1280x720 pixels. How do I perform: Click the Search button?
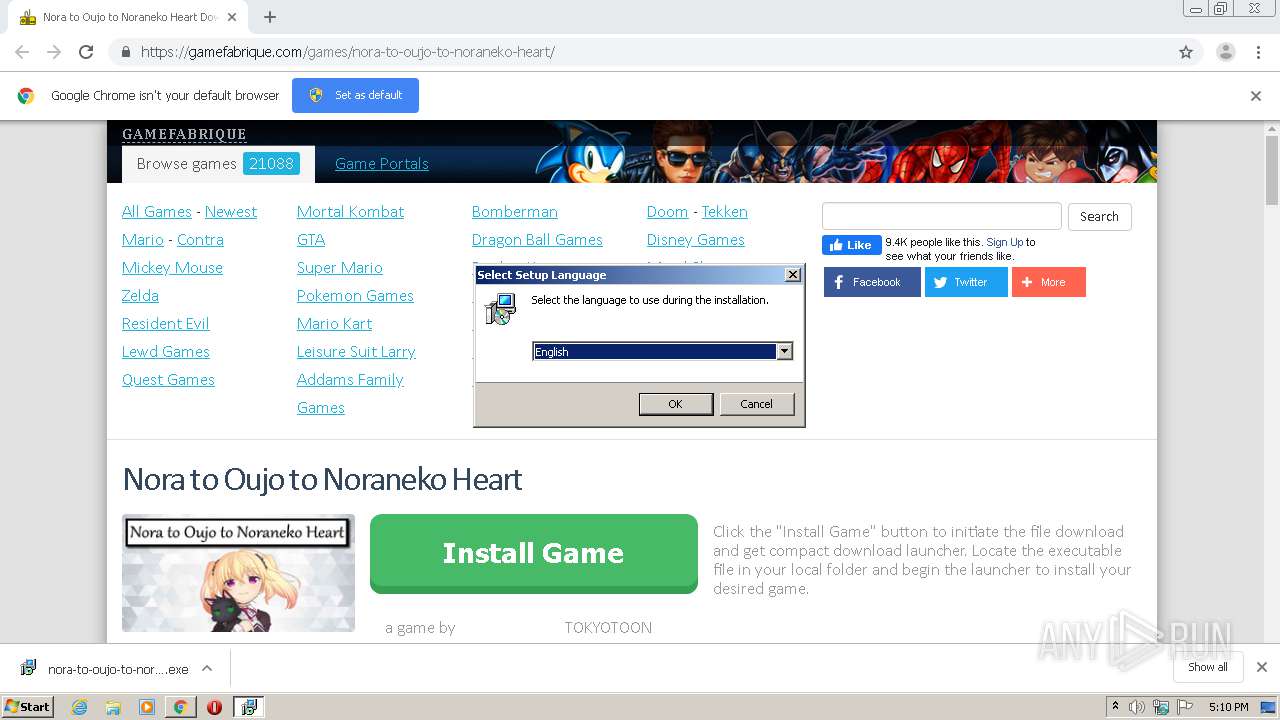1099,217
